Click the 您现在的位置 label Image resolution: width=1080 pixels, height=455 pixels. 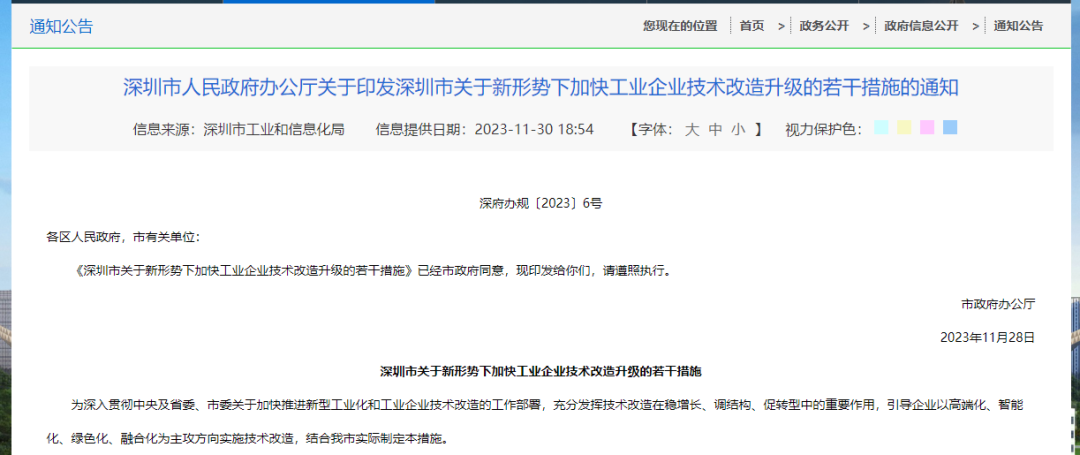pyautogui.click(x=680, y=26)
